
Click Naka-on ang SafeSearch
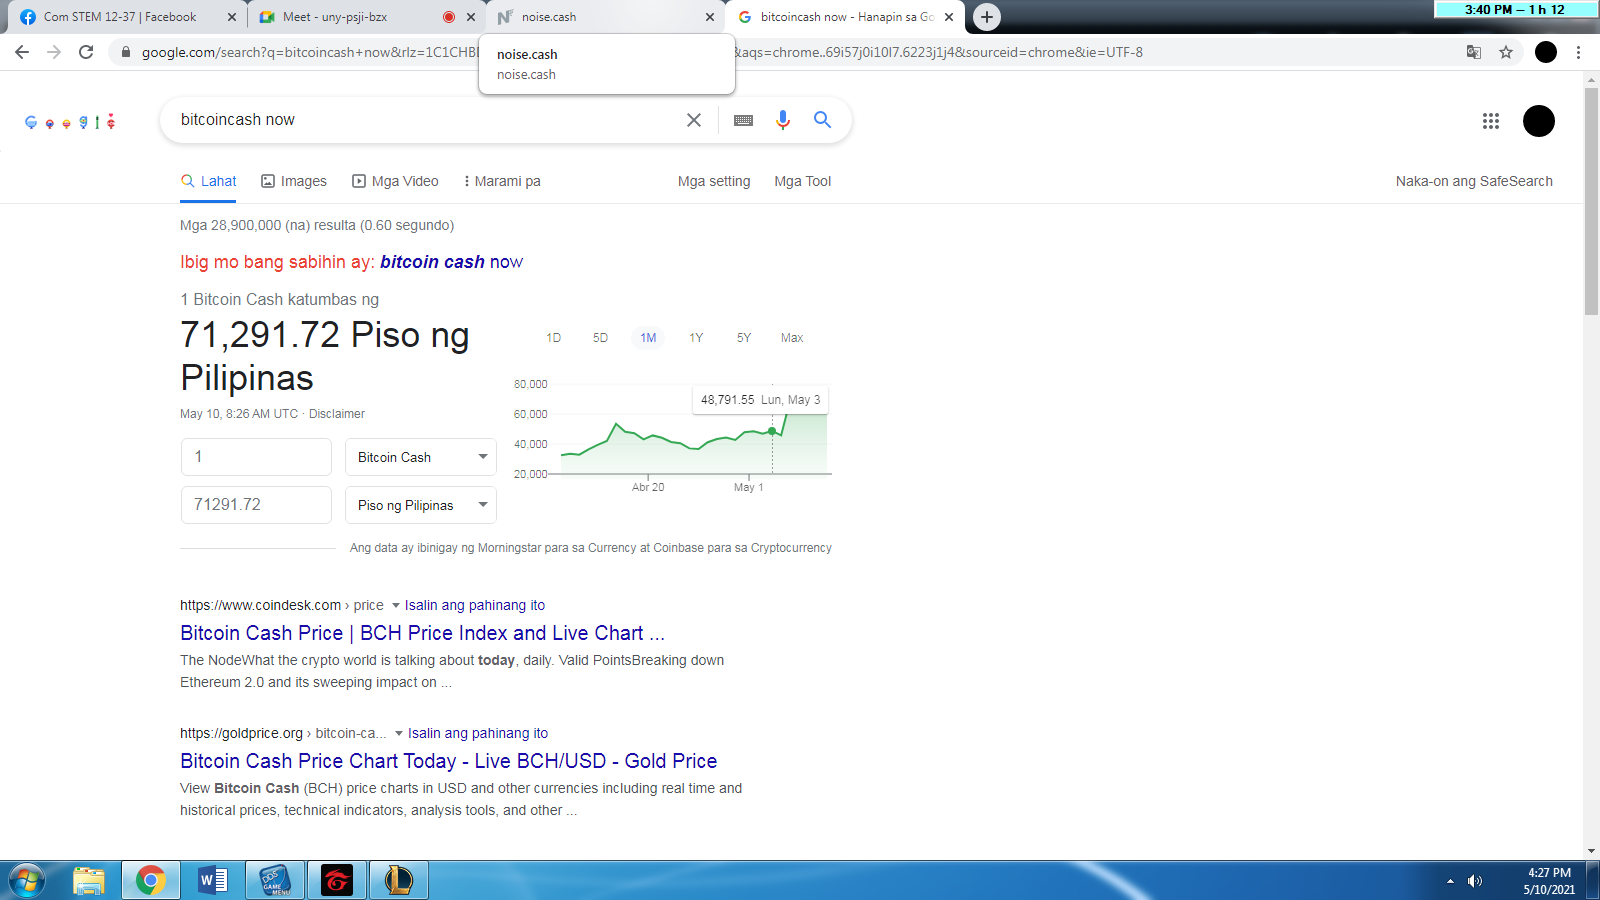(1474, 181)
